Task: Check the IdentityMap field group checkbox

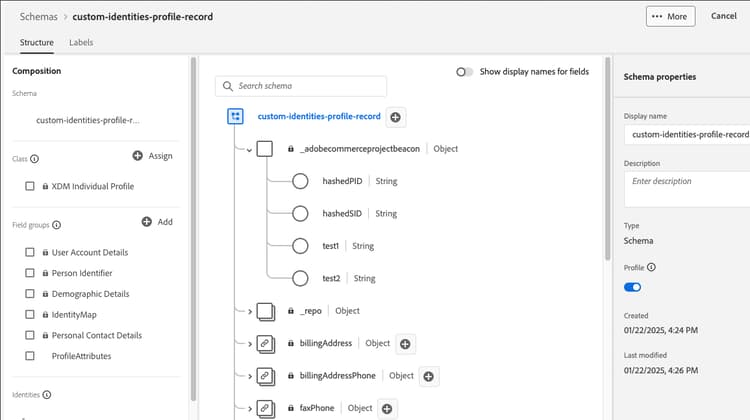Action: tap(30, 314)
